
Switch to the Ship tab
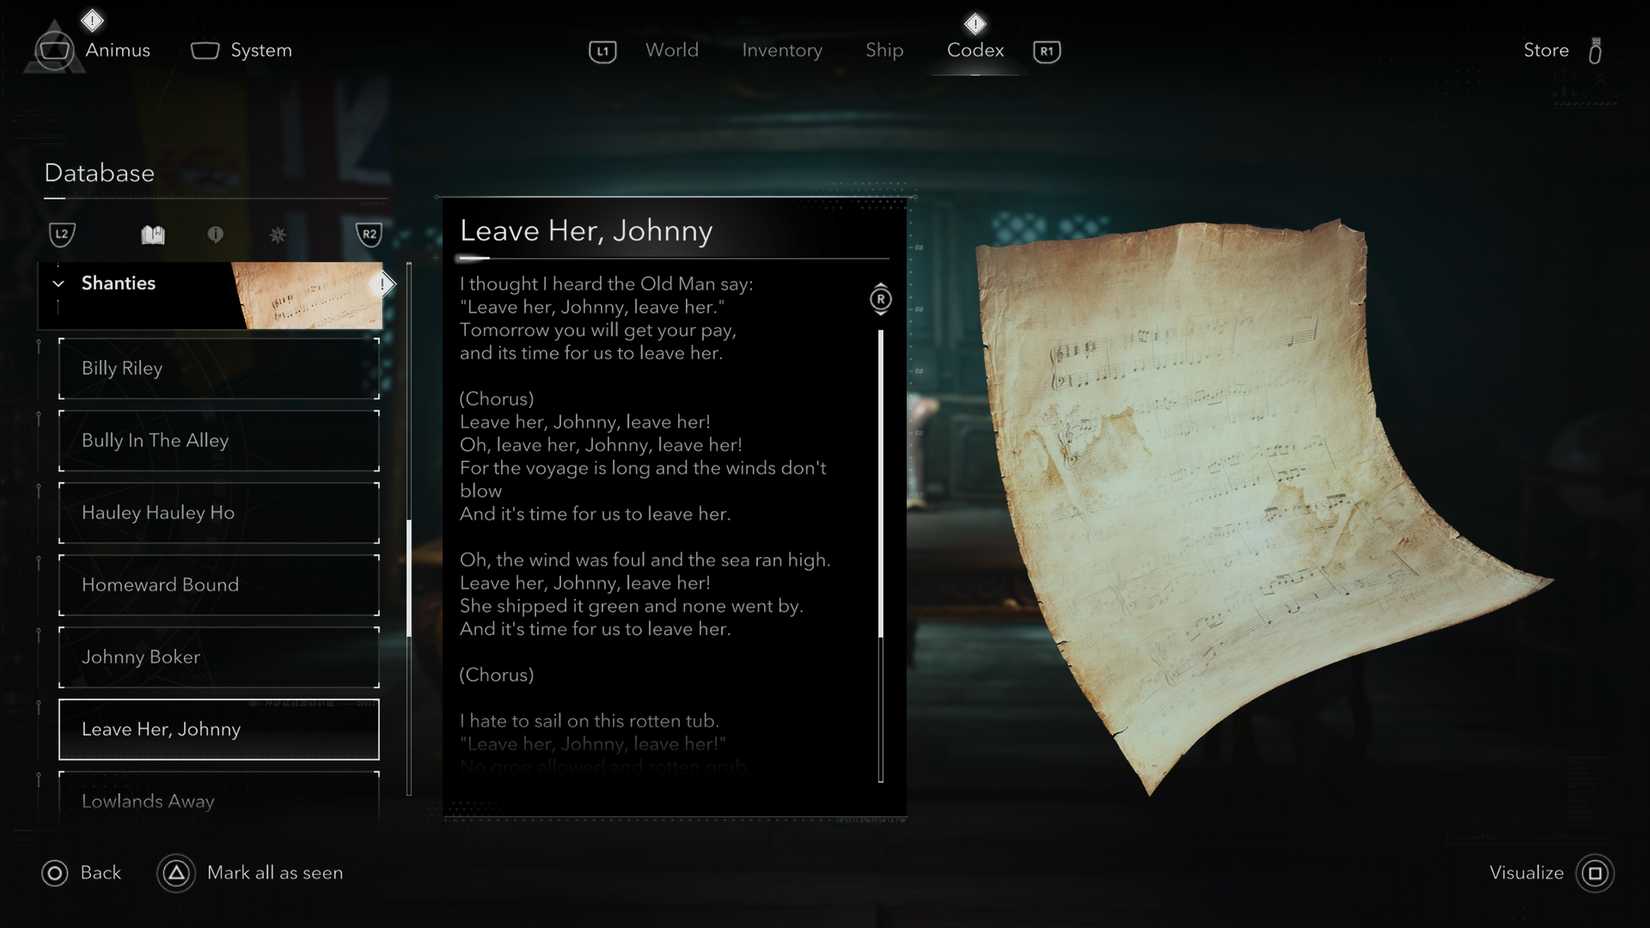pos(884,50)
